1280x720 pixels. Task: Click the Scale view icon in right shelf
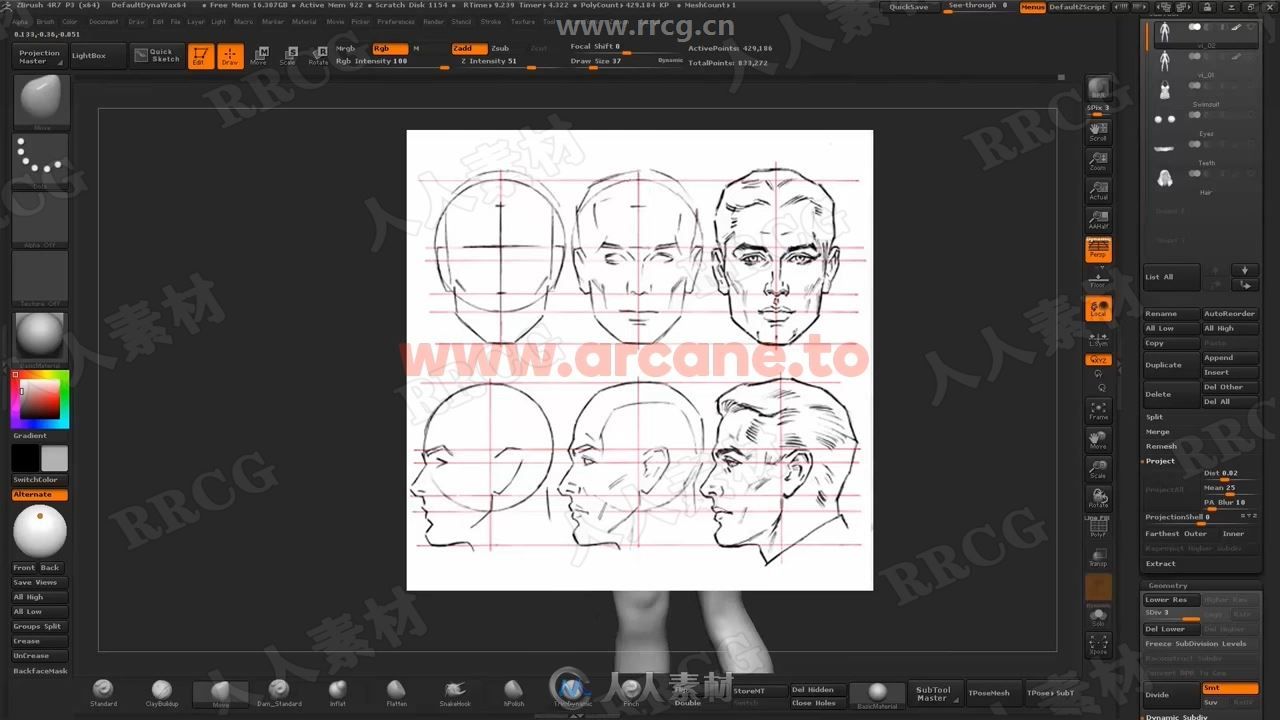point(1098,469)
